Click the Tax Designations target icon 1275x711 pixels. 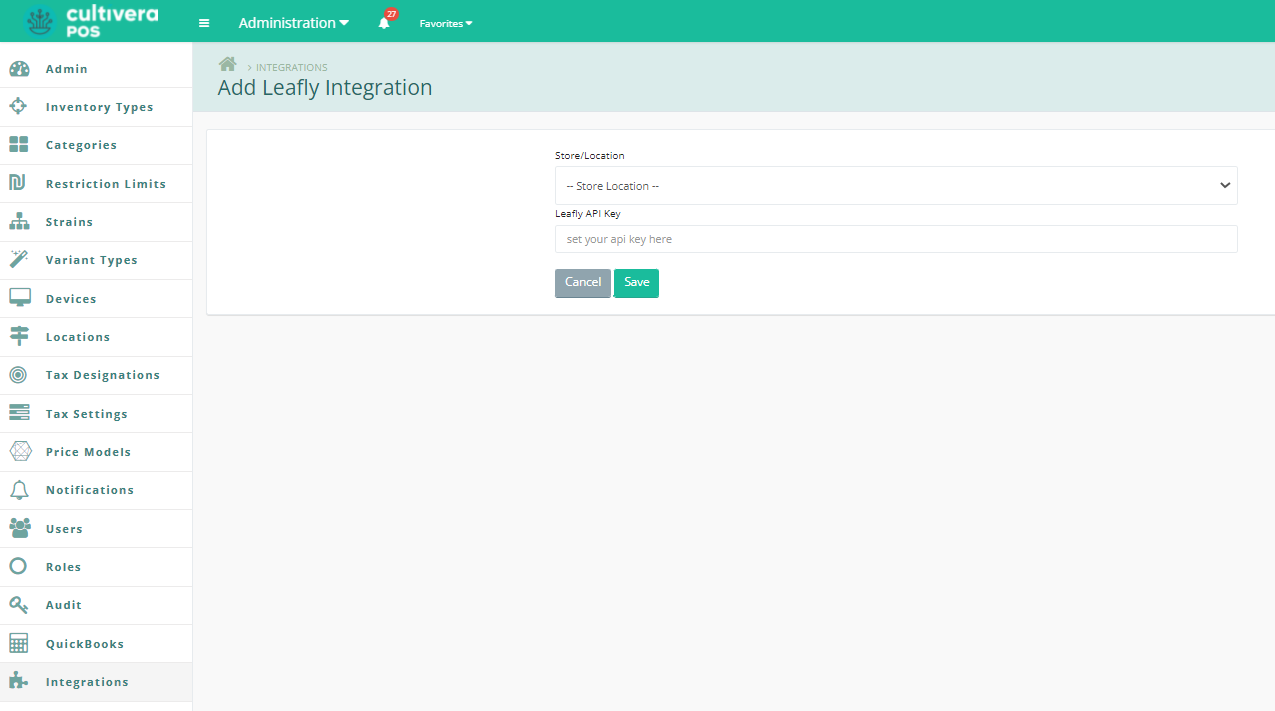click(18, 375)
